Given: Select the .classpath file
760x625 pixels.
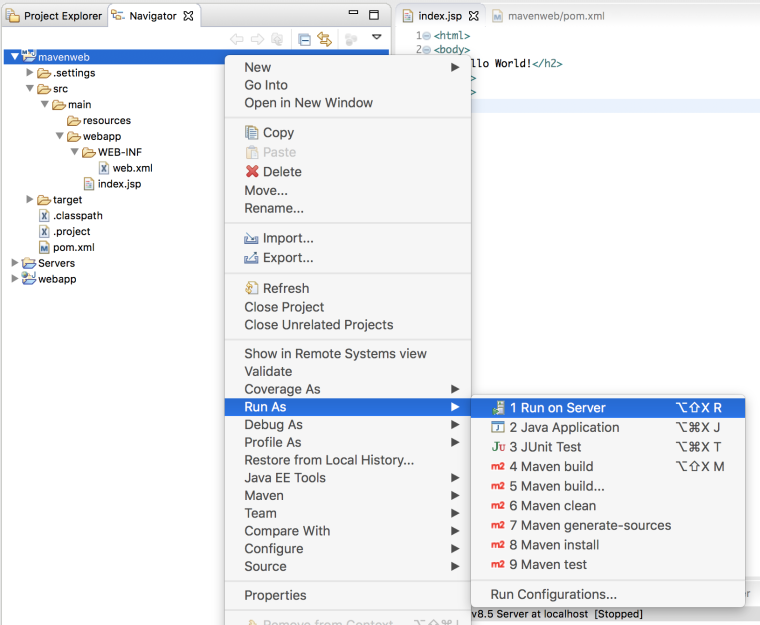Looking at the screenshot, I should tap(71, 215).
